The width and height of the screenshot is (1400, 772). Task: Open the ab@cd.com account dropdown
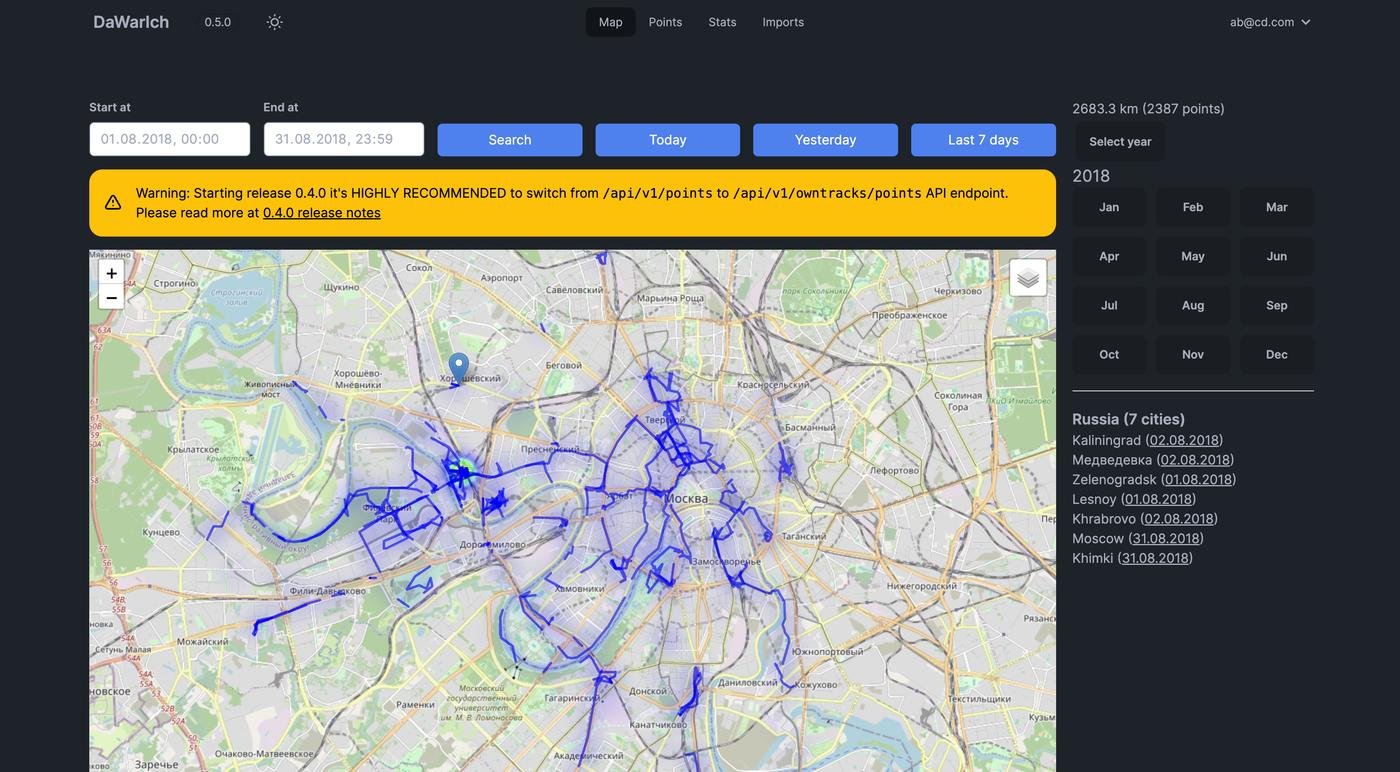[1270, 22]
